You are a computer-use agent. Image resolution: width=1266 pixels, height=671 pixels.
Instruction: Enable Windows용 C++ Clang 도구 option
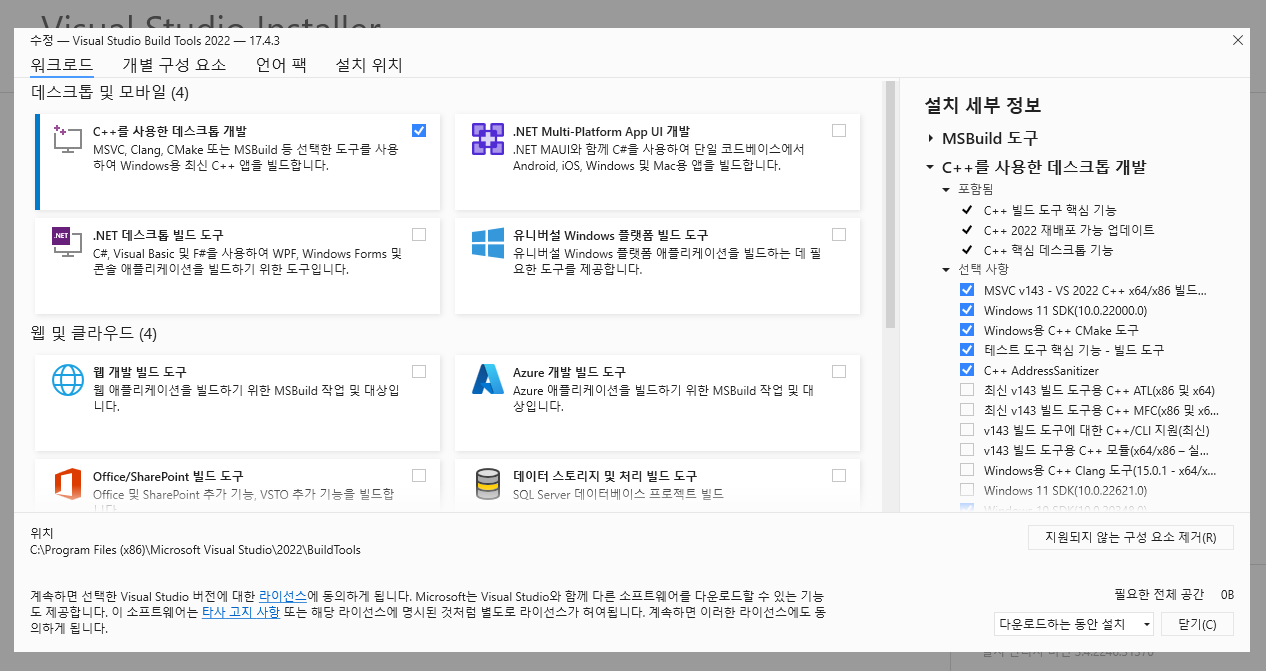coord(967,470)
